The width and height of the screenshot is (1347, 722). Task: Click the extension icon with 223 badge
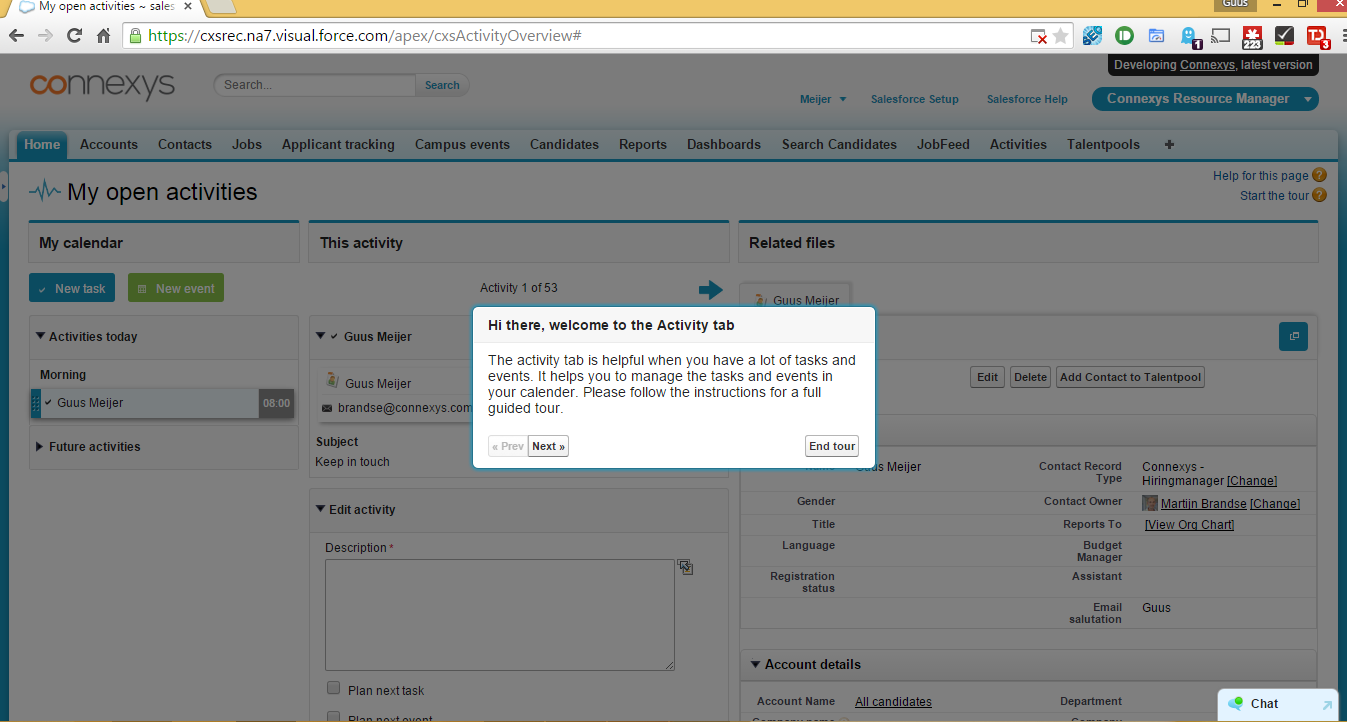tap(1252, 37)
